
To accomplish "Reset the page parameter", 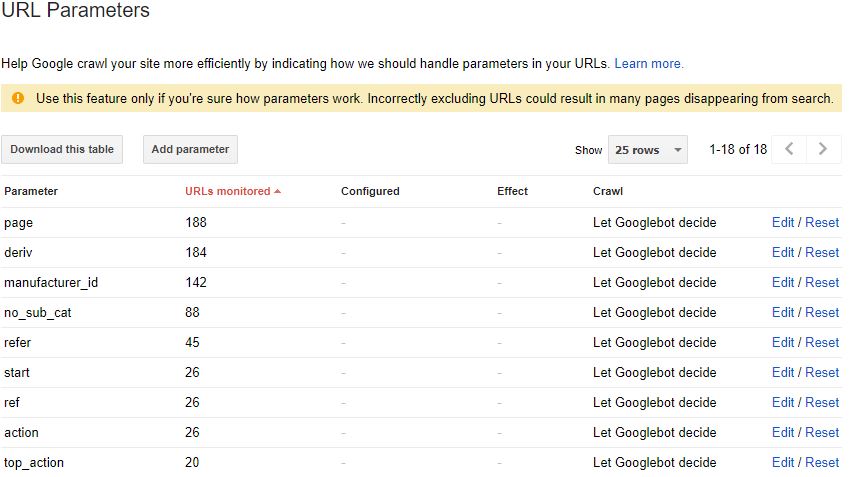I will coord(822,223).
